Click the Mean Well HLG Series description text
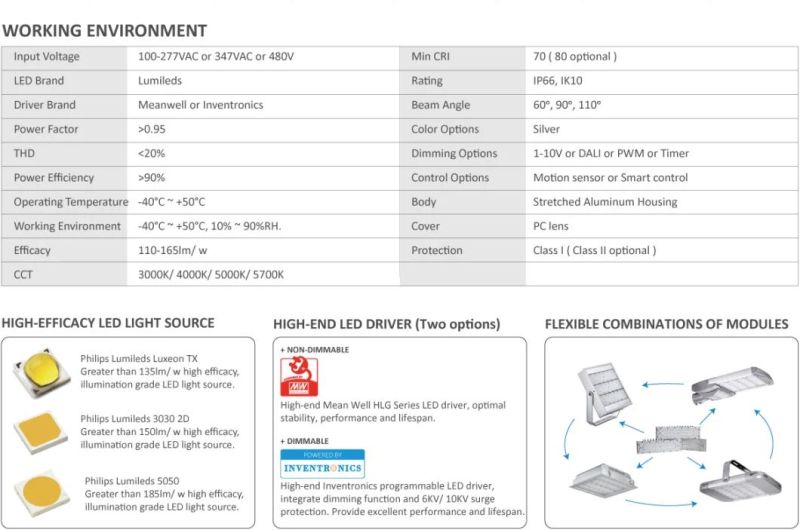The height and width of the screenshot is (530, 800). 393,412
